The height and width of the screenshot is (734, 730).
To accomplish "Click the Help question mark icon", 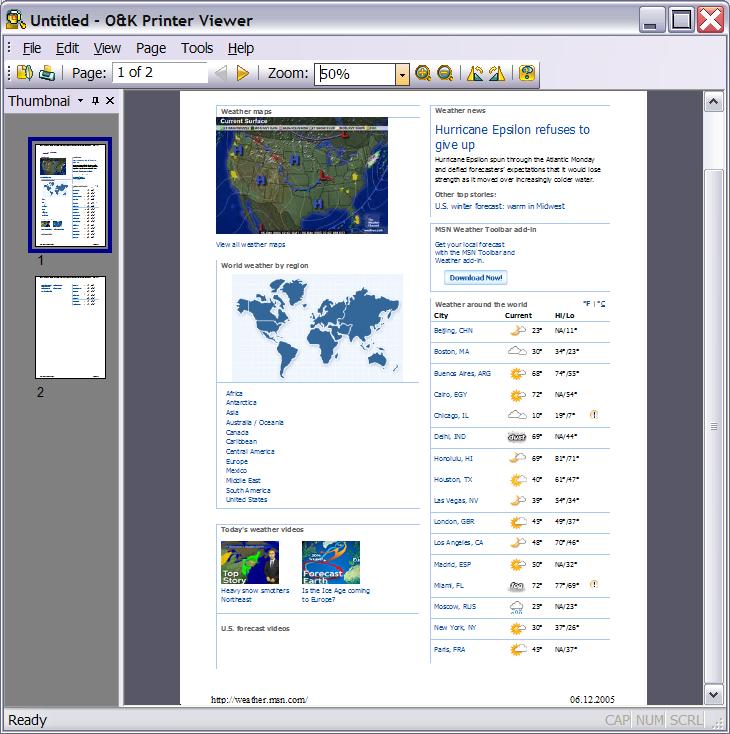I will click(x=526, y=73).
